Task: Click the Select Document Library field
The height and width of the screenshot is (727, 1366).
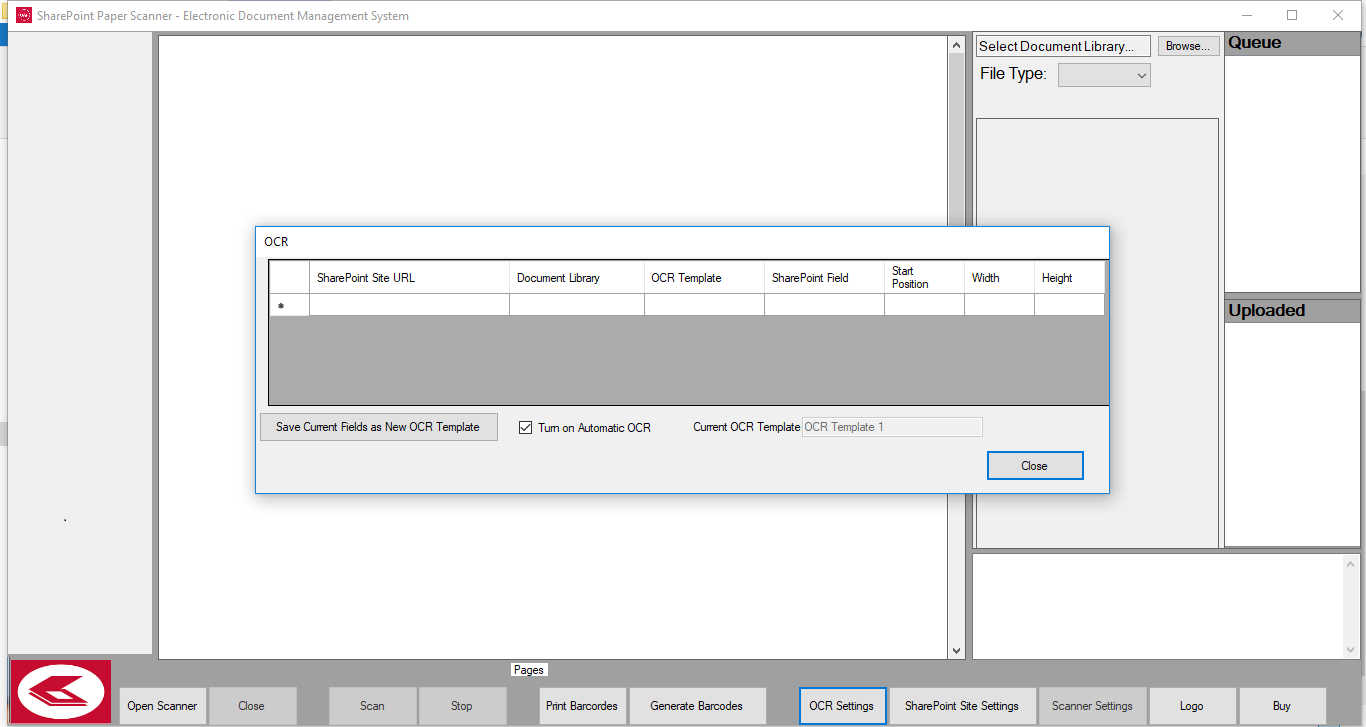Action: pyautogui.click(x=1063, y=46)
